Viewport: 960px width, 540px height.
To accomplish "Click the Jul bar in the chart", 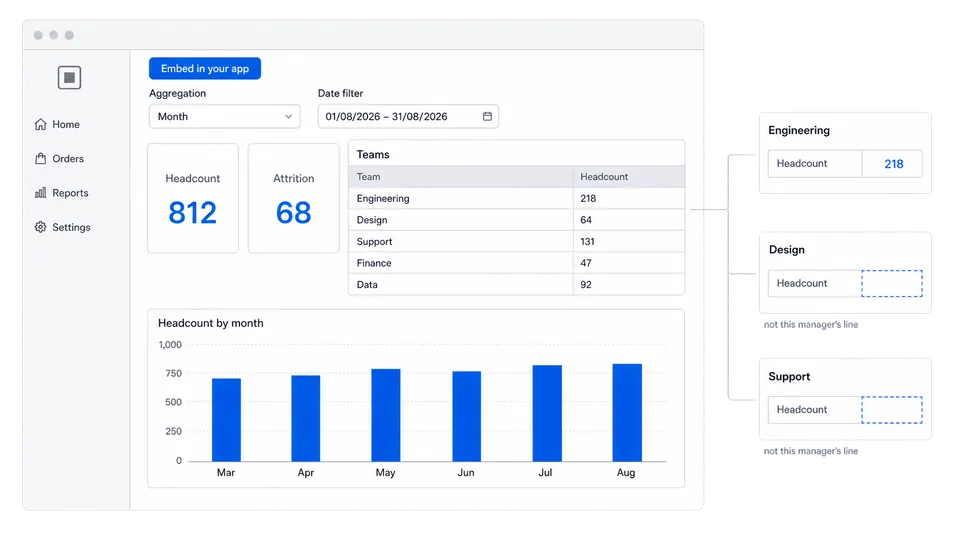I will coord(547,413).
